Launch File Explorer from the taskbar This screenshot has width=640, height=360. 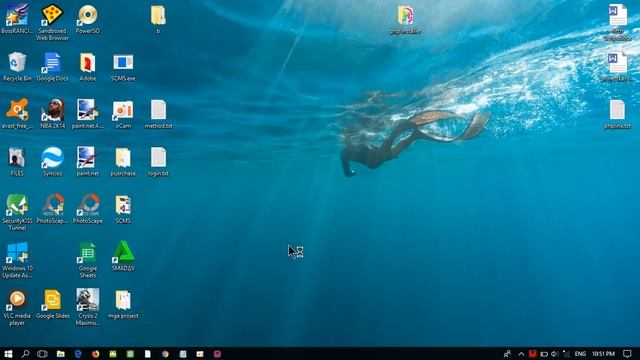pyautogui.click(x=60, y=353)
